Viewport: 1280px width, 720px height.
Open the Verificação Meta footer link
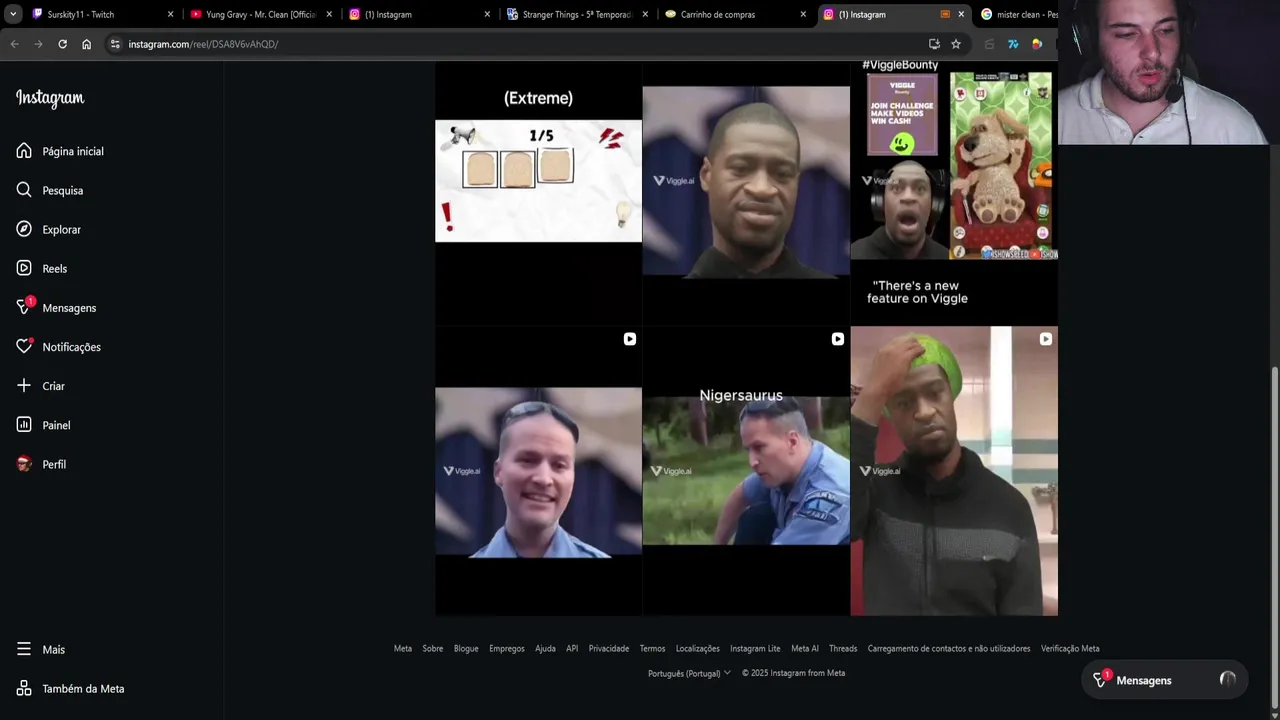coord(1070,648)
